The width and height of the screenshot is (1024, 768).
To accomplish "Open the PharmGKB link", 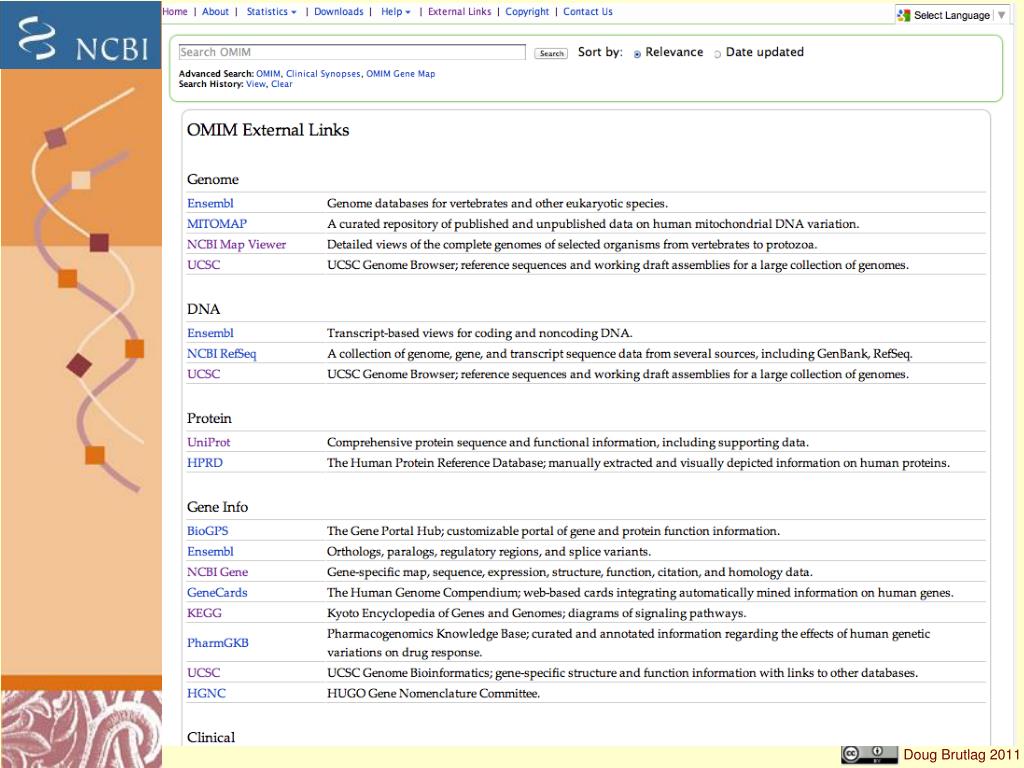I will (217, 643).
